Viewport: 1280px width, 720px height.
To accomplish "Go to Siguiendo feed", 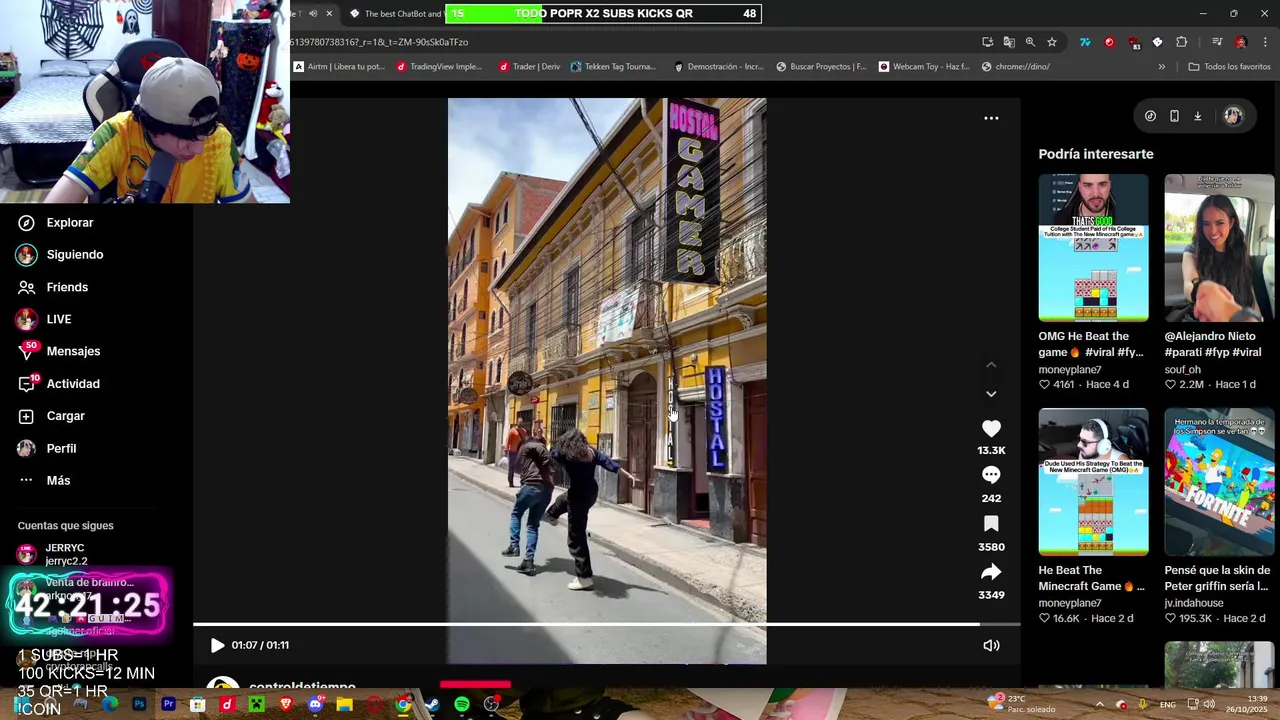I will tap(60, 255).
